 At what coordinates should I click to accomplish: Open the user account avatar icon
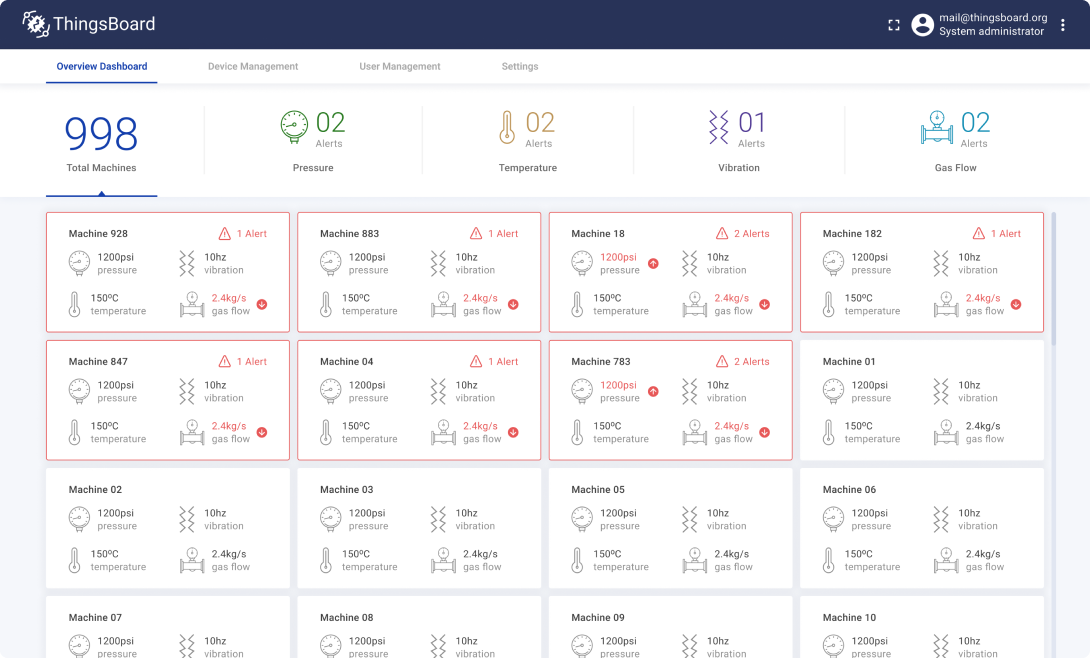[922, 25]
